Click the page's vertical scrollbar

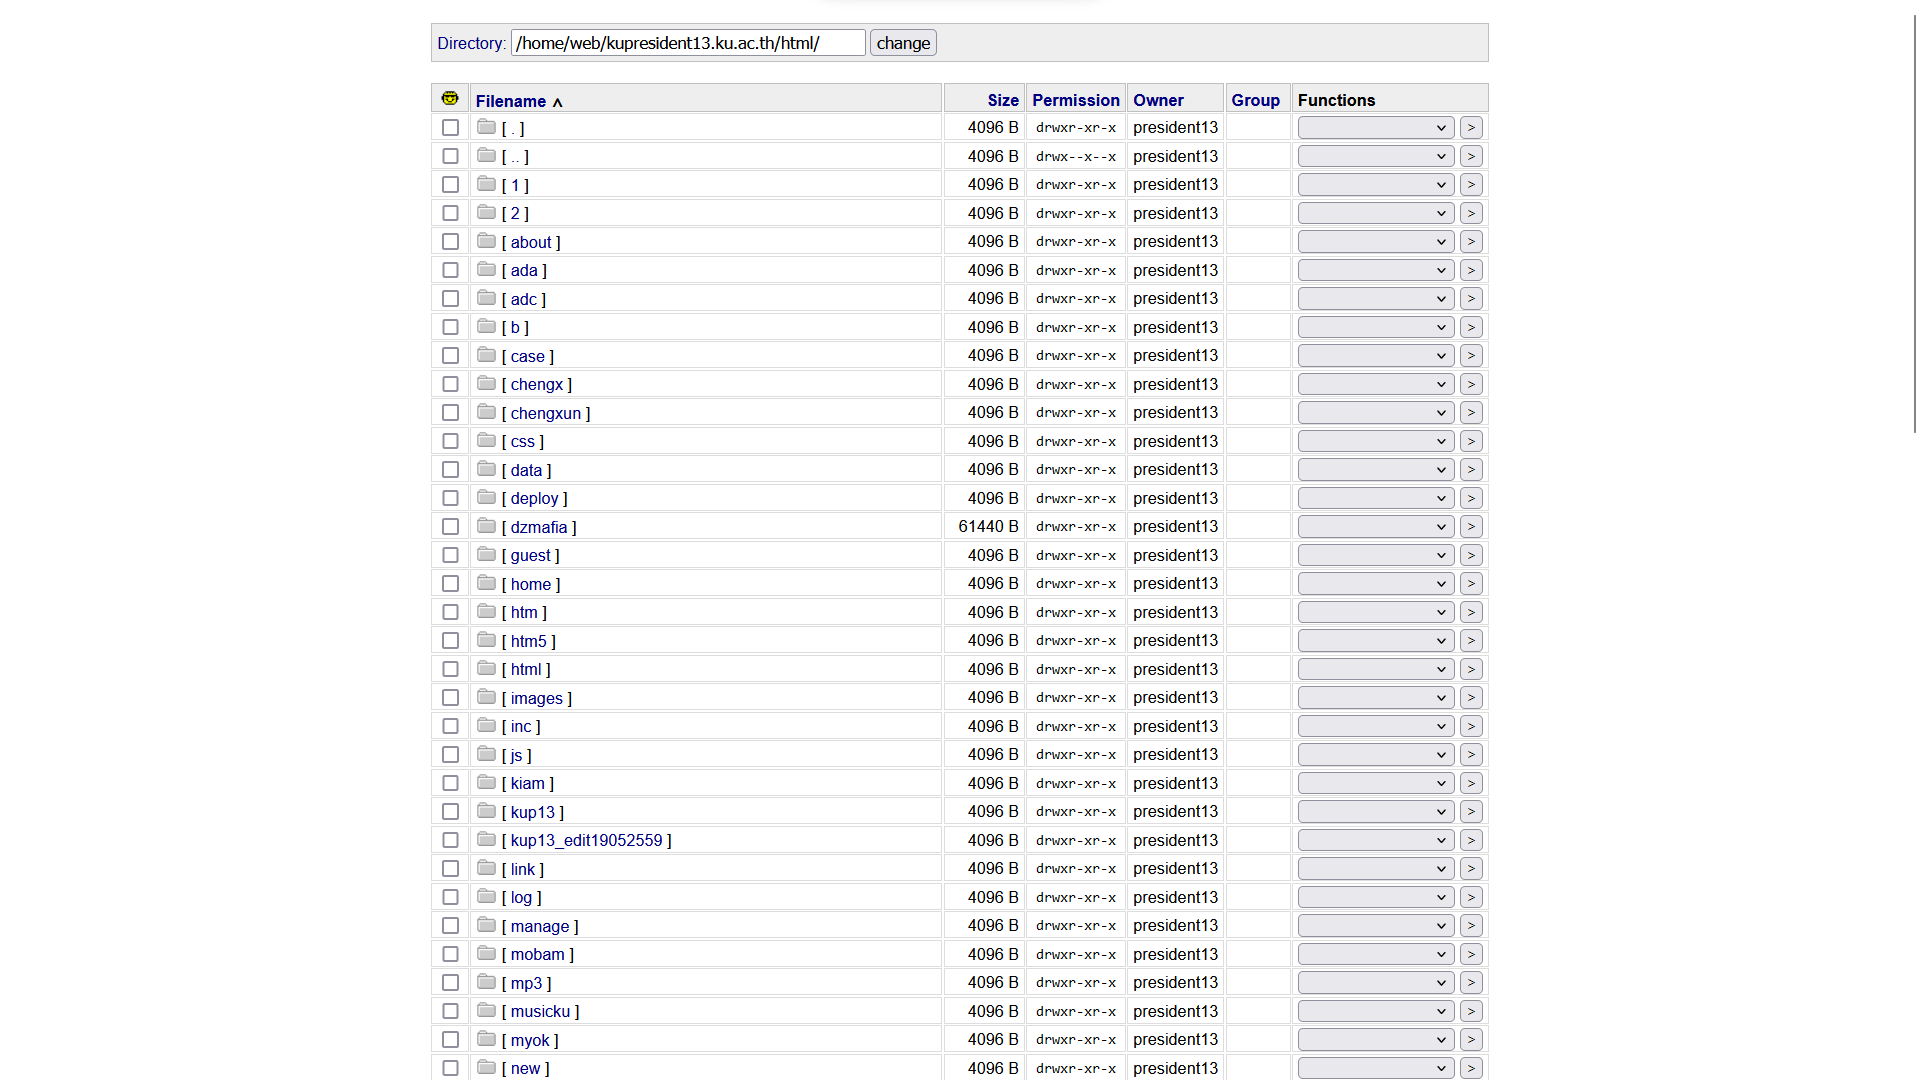coord(1915,220)
